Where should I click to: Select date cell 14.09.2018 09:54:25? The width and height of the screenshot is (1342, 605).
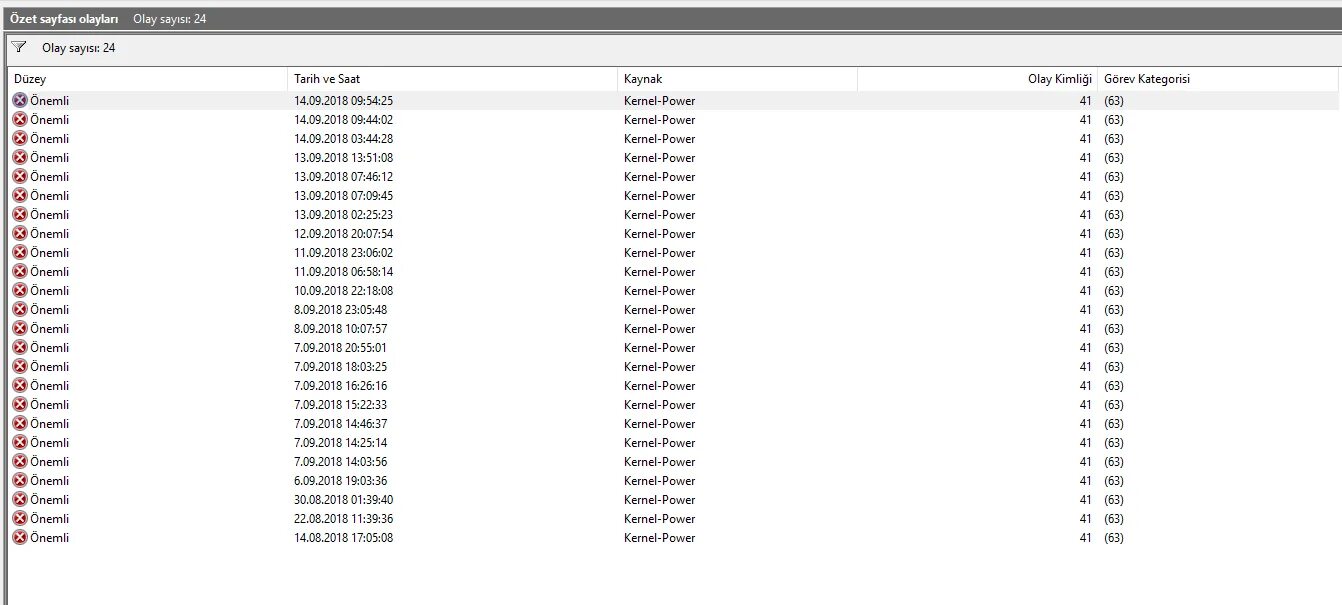(x=343, y=100)
